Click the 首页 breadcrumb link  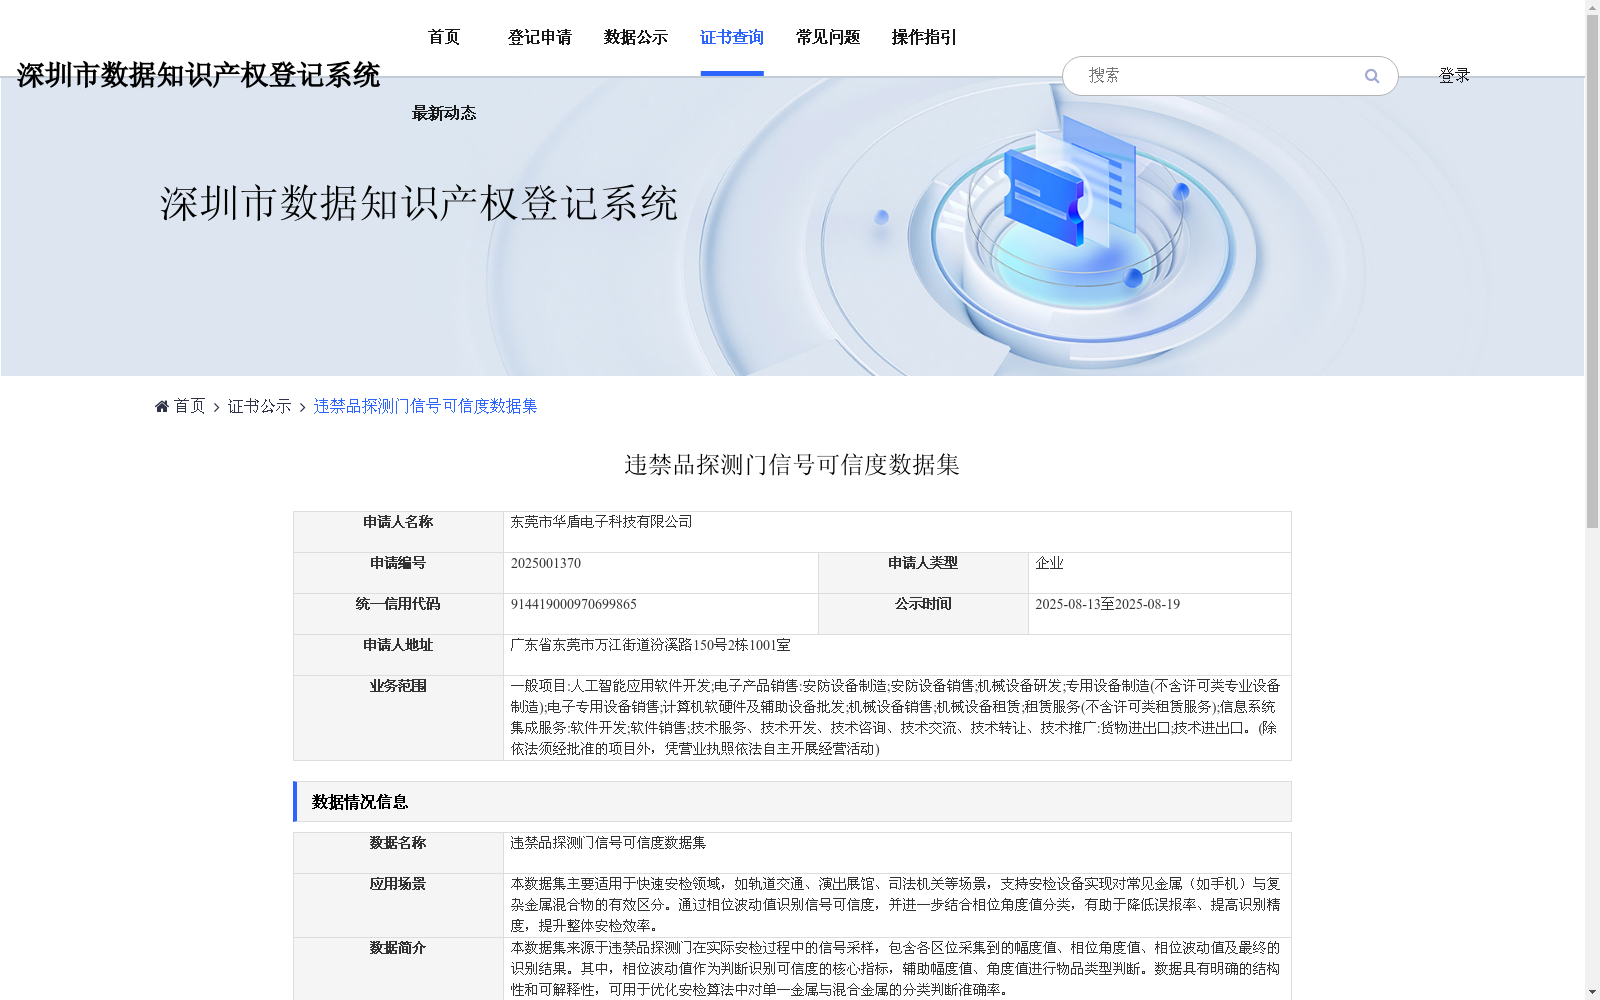click(189, 406)
